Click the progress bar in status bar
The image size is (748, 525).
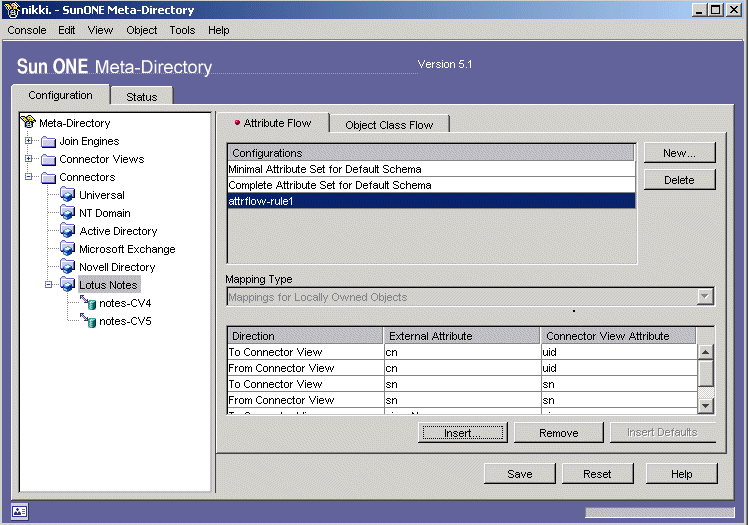click(660, 512)
